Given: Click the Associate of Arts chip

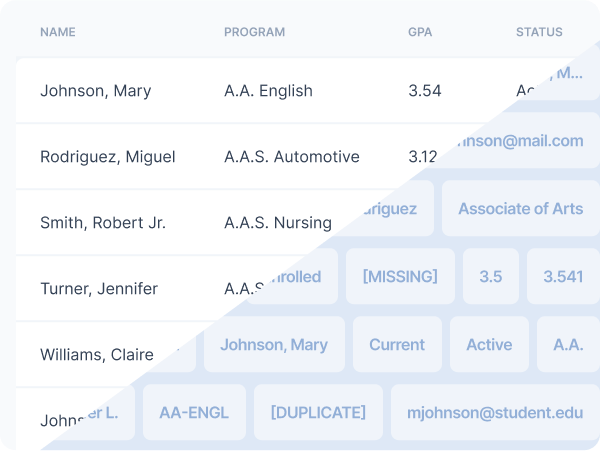Looking at the screenshot, I should tap(520, 209).
